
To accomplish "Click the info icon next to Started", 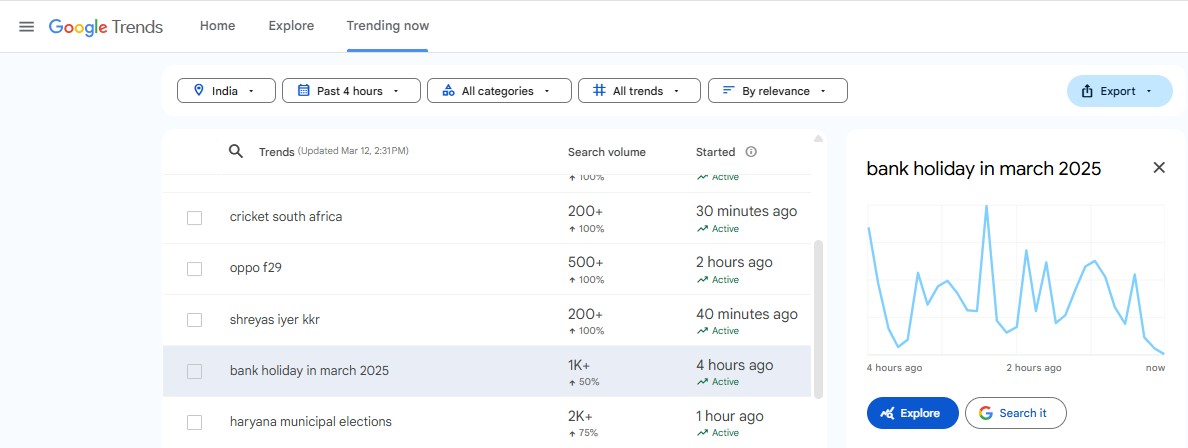I will click(751, 152).
